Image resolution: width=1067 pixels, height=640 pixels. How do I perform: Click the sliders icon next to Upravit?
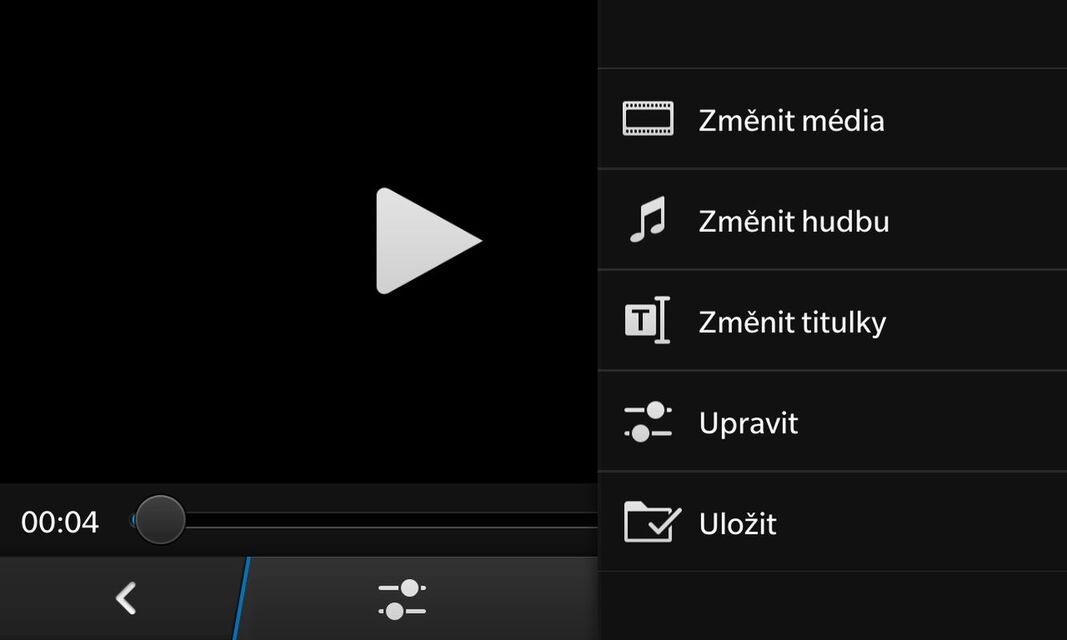pyautogui.click(x=648, y=422)
